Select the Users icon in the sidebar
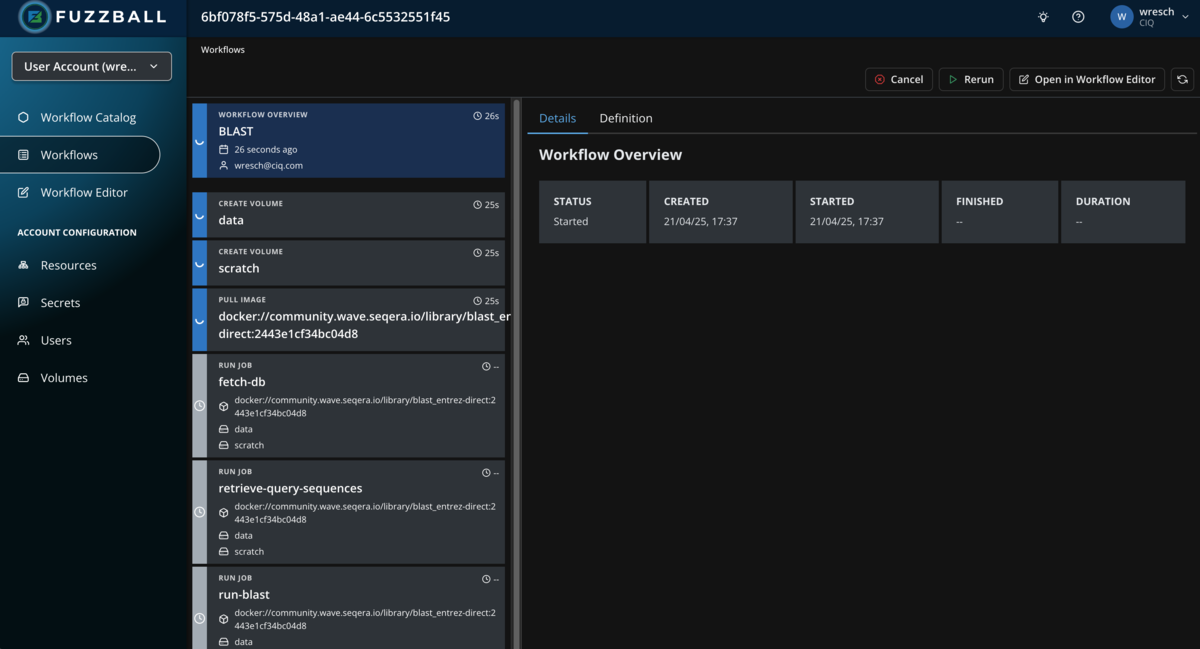The height and width of the screenshot is (649, 1200). click(21, 340)
